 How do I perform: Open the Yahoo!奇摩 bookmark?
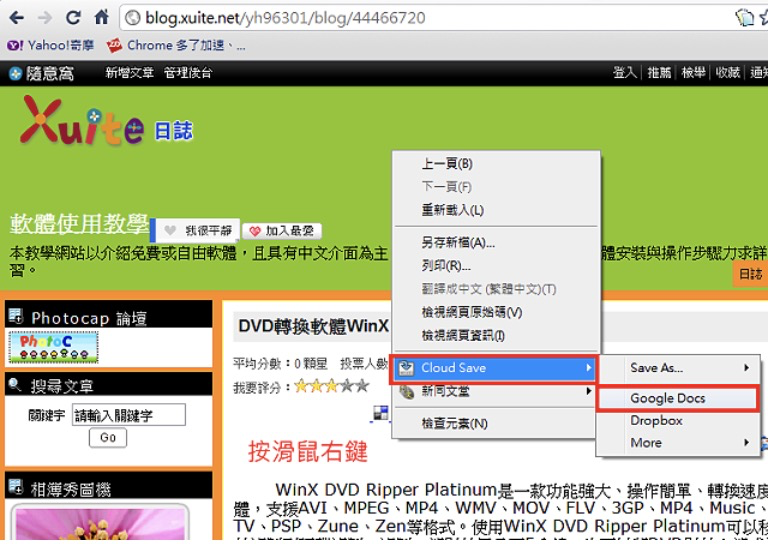50,46
